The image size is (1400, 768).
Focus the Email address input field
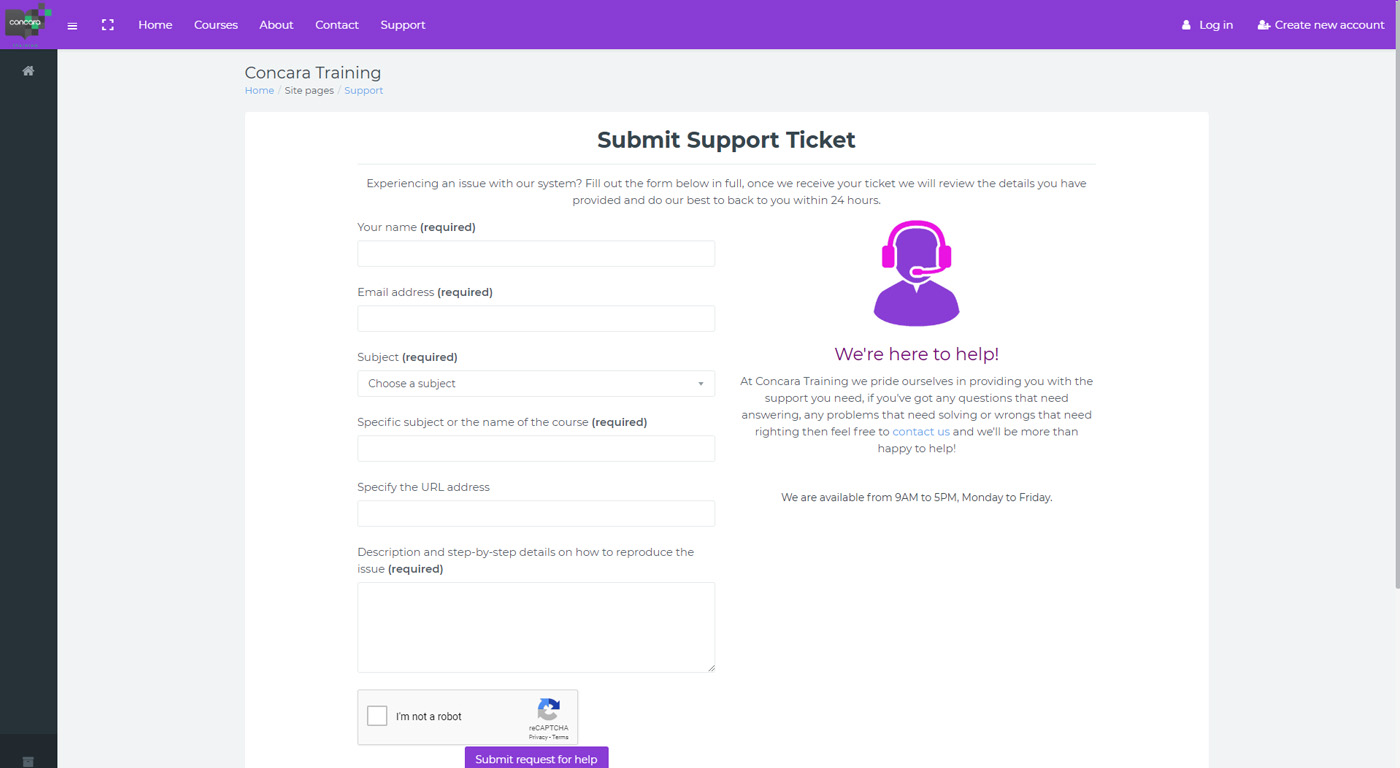(536, 319)
